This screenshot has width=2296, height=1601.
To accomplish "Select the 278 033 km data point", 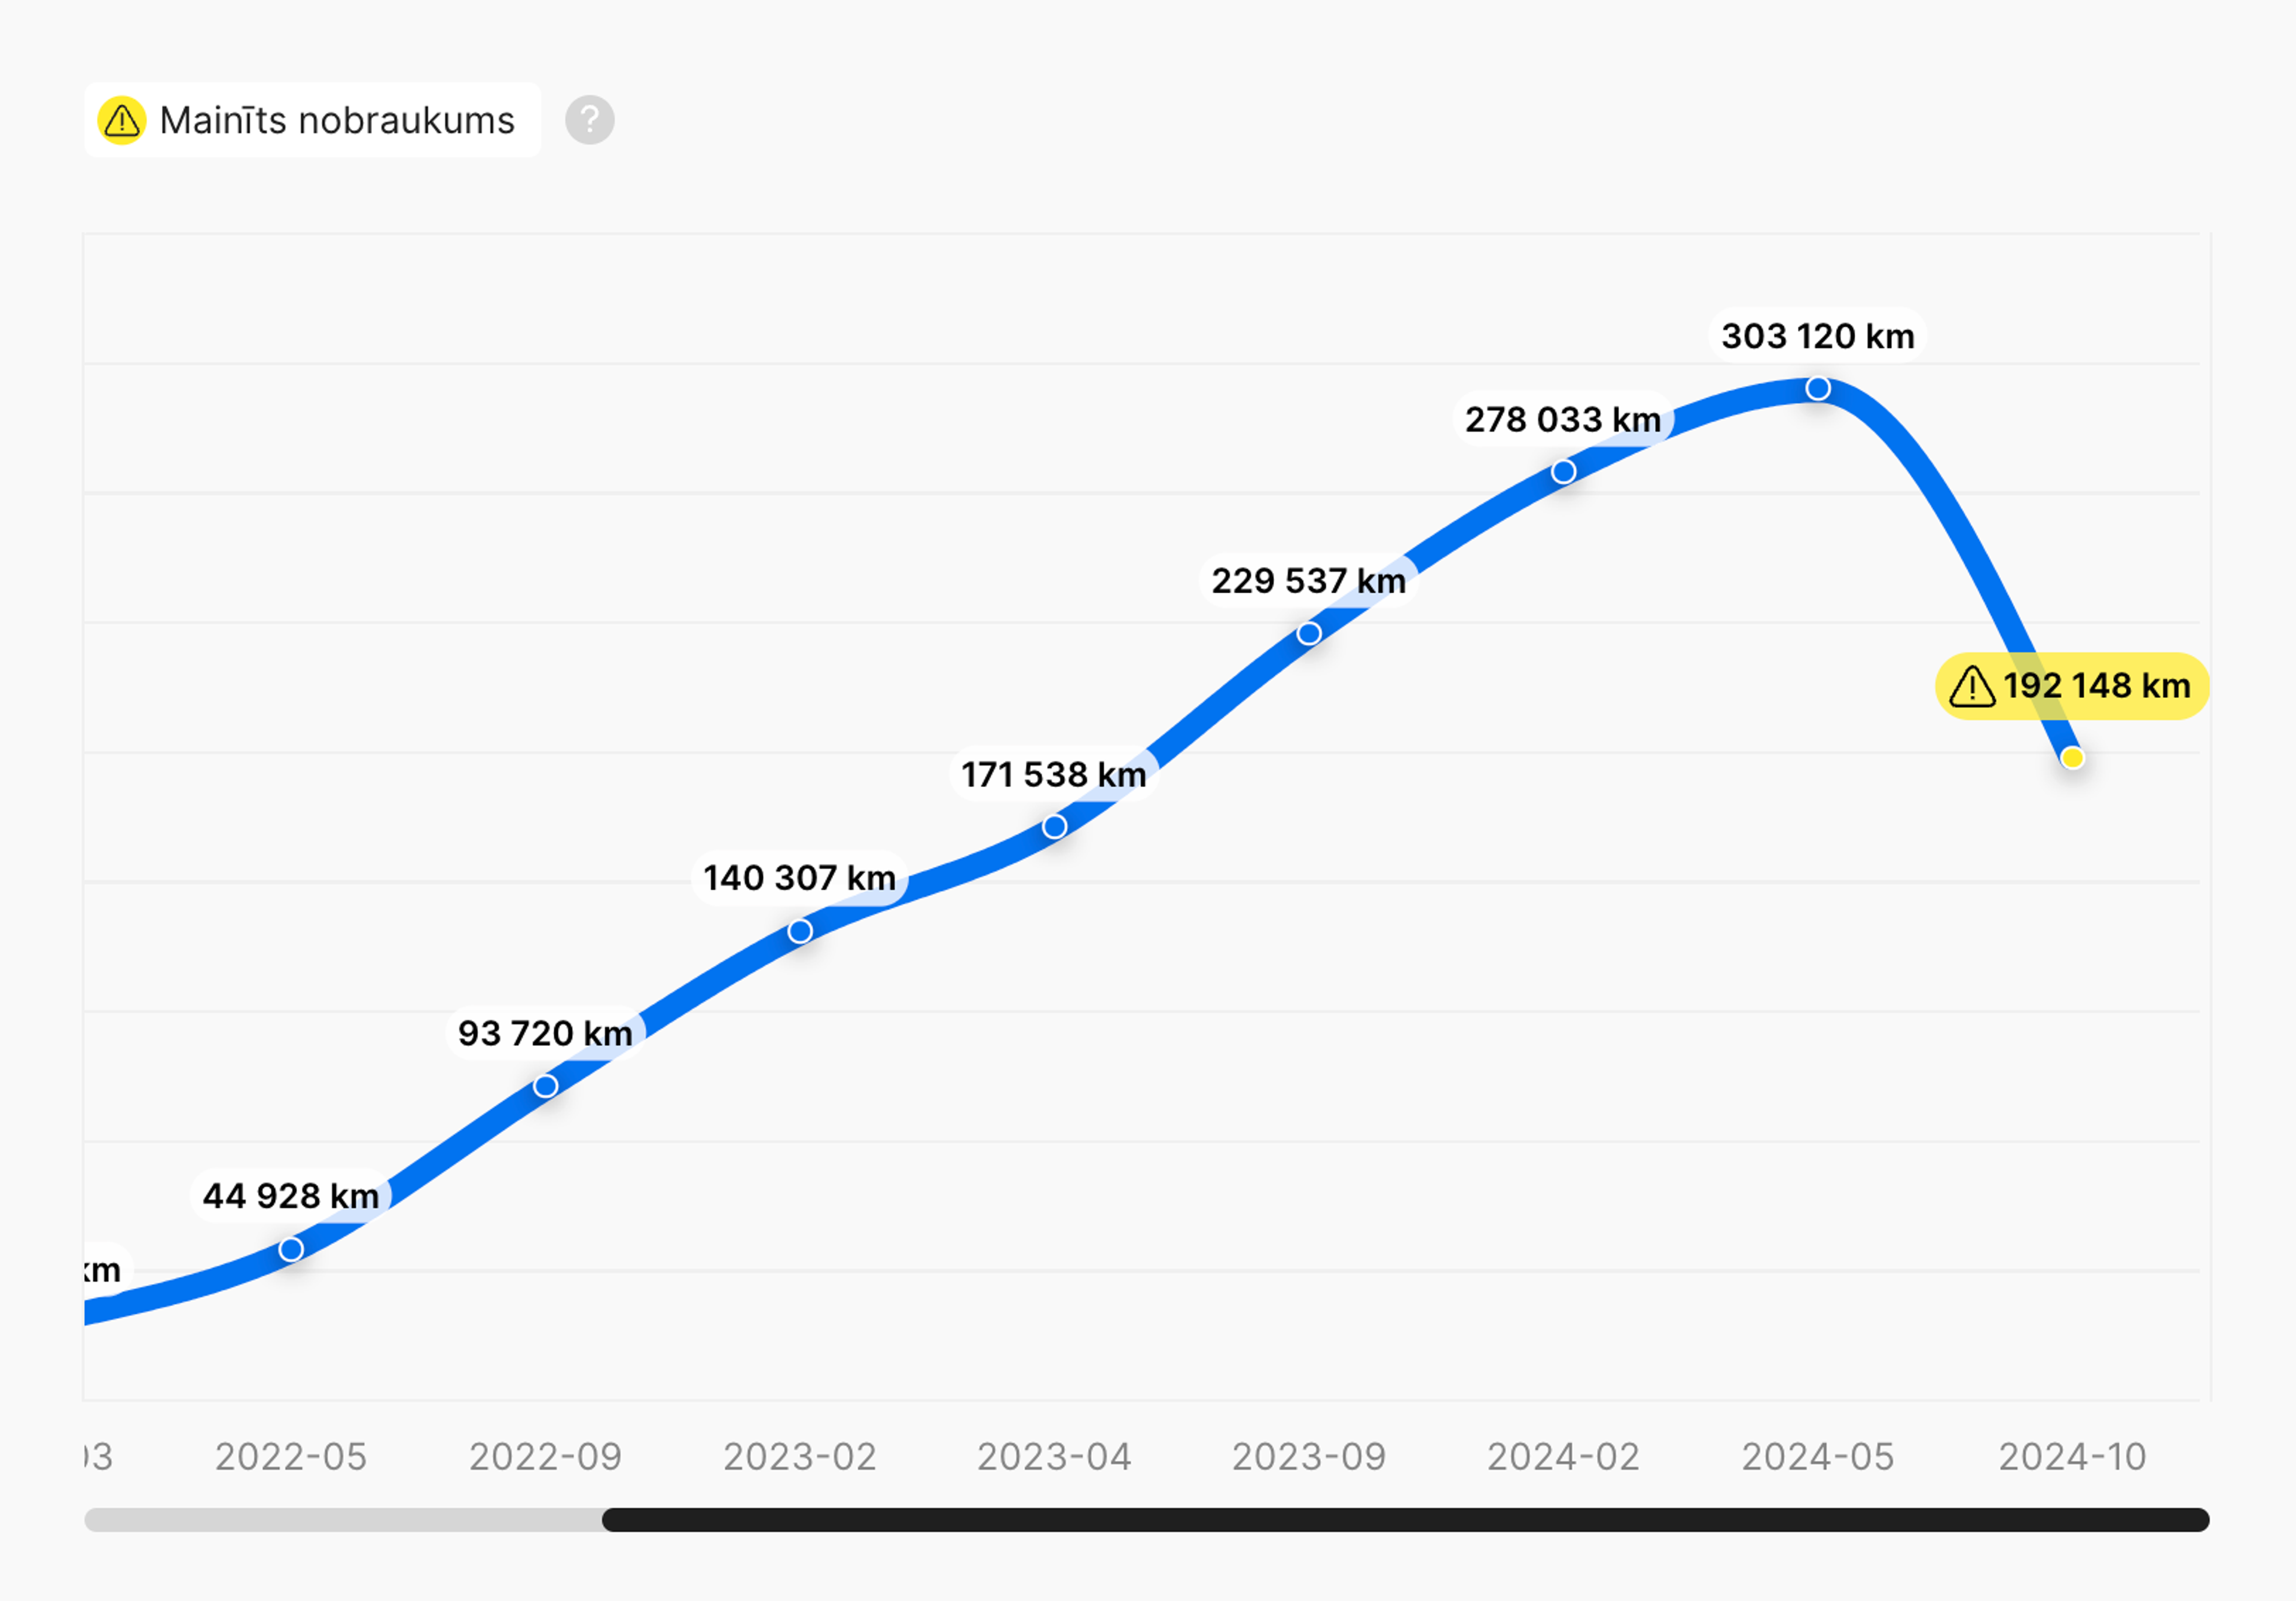I will (x=1564, y=471).
